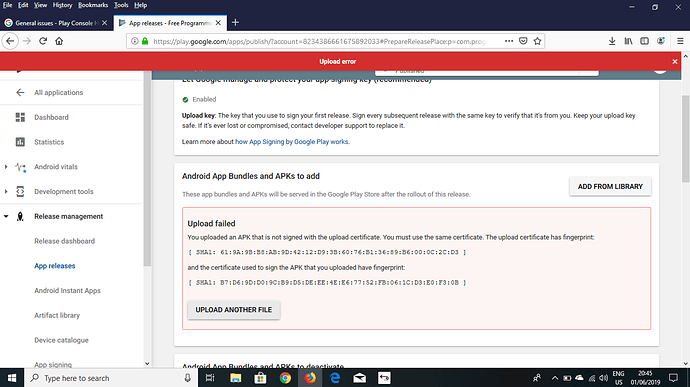Click the UPLOAD ANOTHER FILE button
The width and height of the screenshot is (690, 387).
point(234,310)
